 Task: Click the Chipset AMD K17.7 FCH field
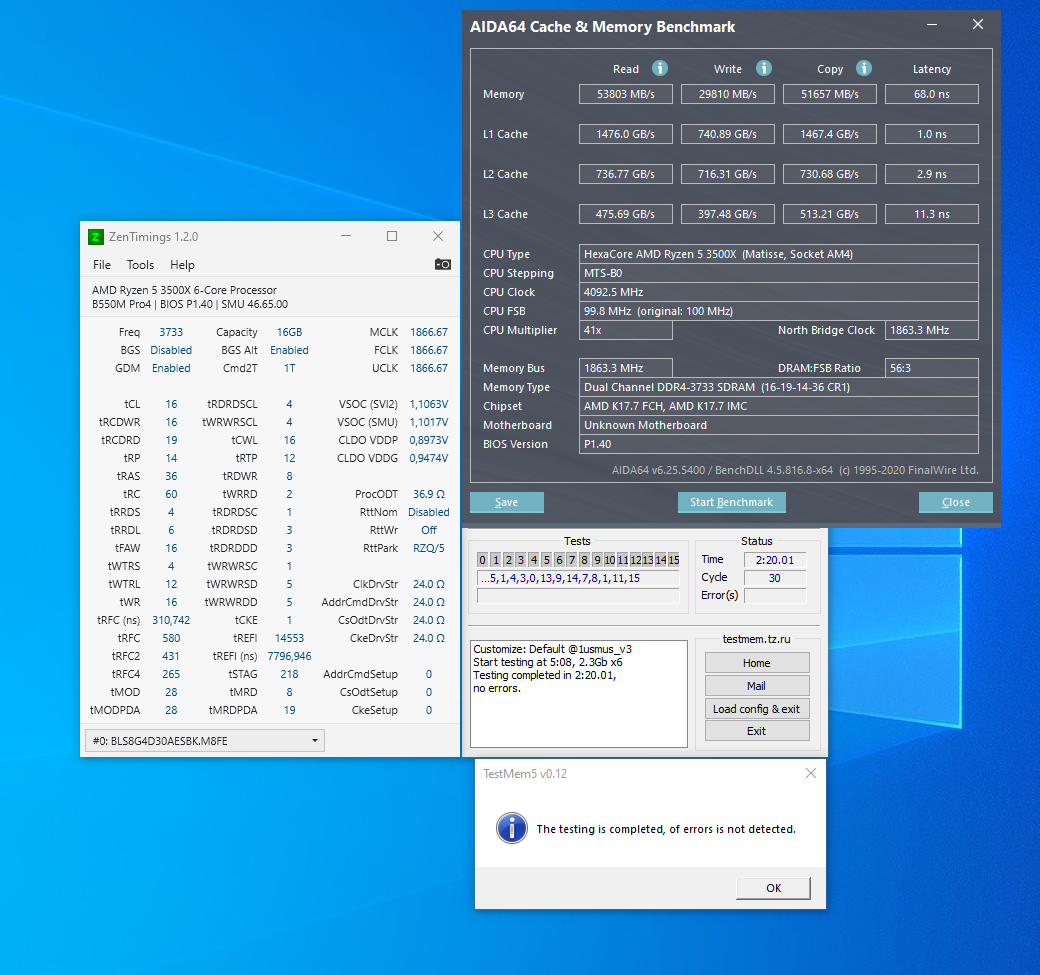click(779, 407)
